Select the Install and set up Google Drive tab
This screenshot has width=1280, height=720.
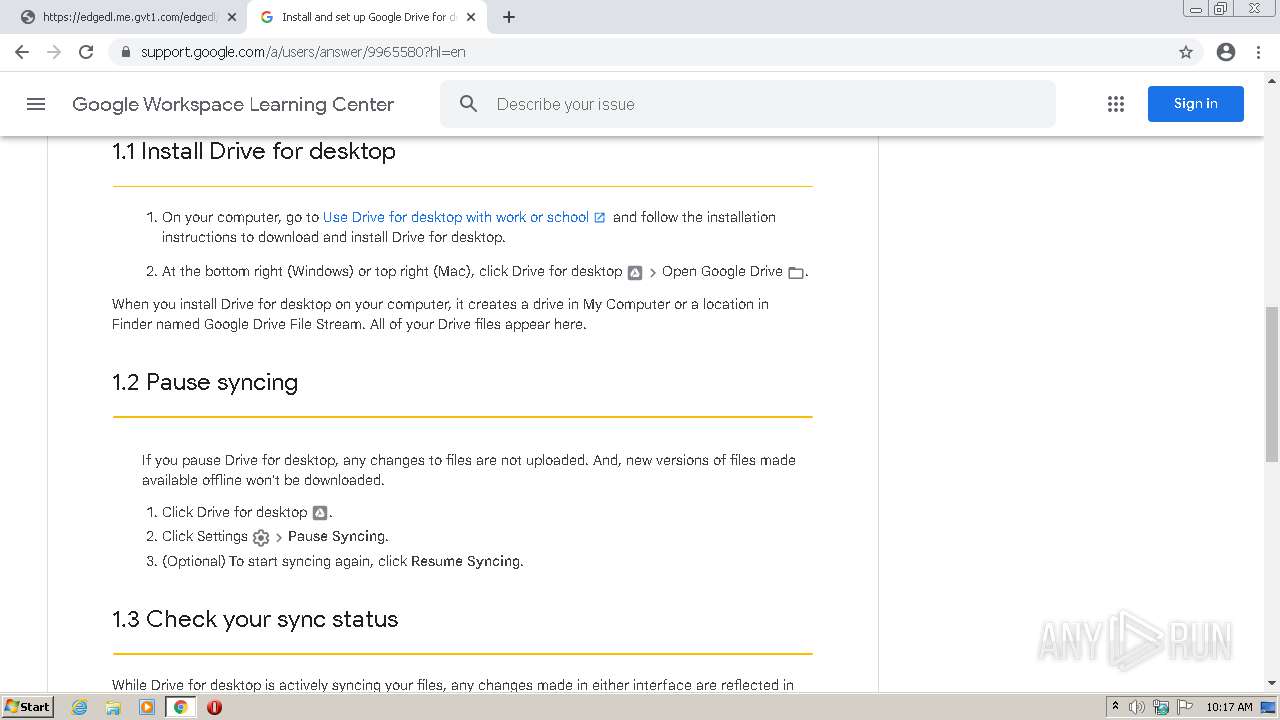tap(366, 17)
